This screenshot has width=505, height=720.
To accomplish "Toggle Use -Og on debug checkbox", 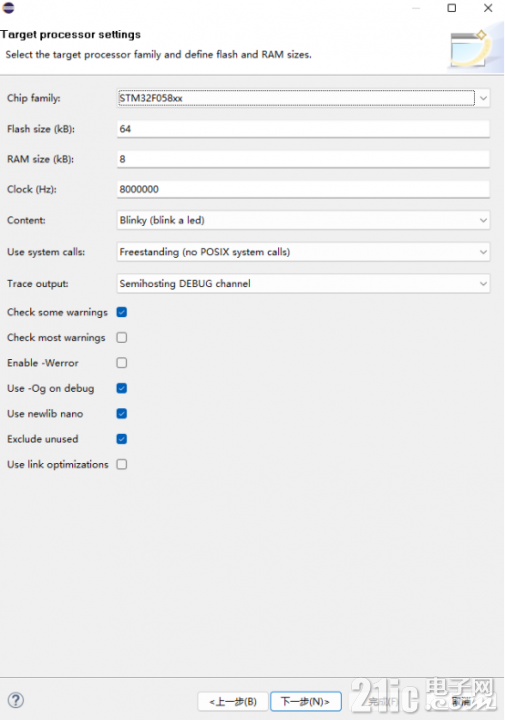I will pos(122,388).
